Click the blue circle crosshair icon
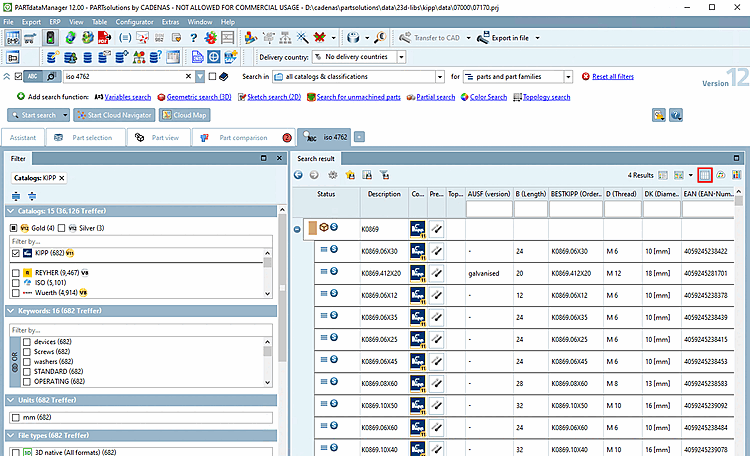The image size is (750, 456). point(214,57)
